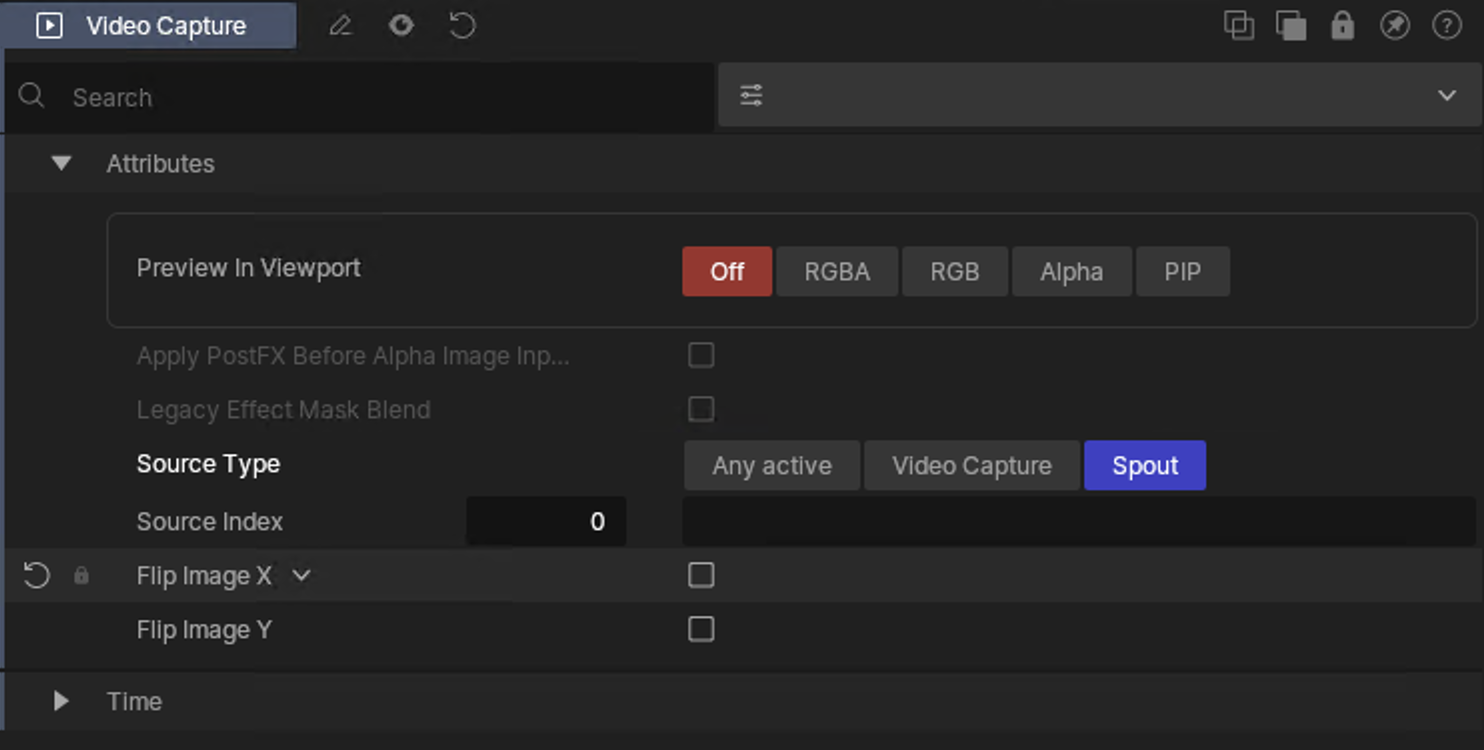Expand the Time section

[x=61, y=701]
